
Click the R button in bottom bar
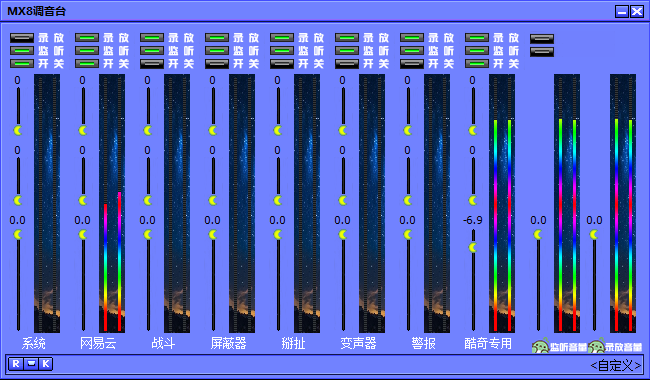(16, 364)
